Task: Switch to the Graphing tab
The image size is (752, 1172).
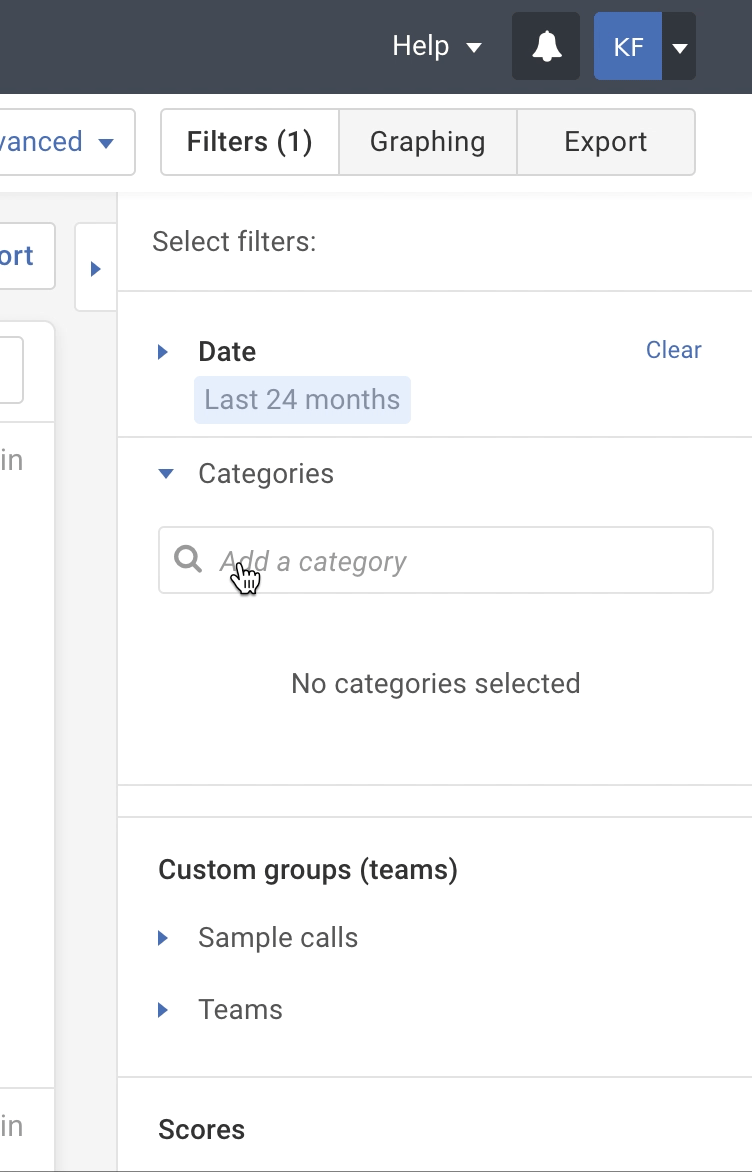Action: tap(428, 142)
